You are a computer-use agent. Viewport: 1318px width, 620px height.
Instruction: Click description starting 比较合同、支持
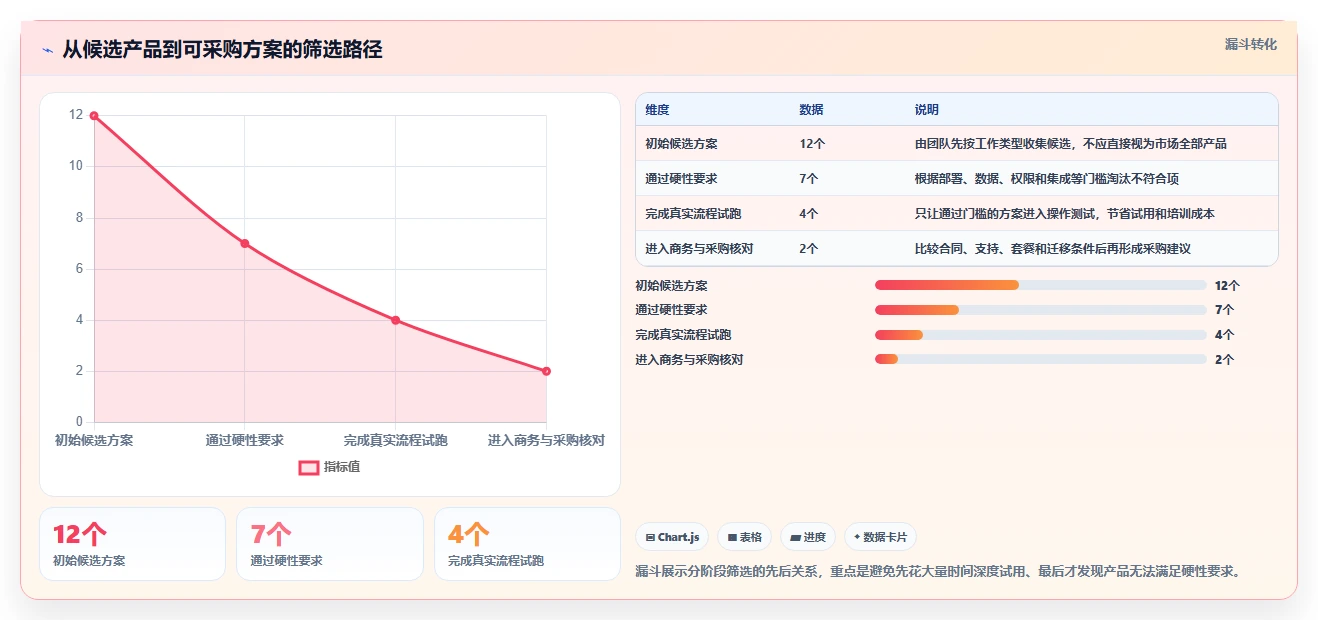pos(1052,249)
